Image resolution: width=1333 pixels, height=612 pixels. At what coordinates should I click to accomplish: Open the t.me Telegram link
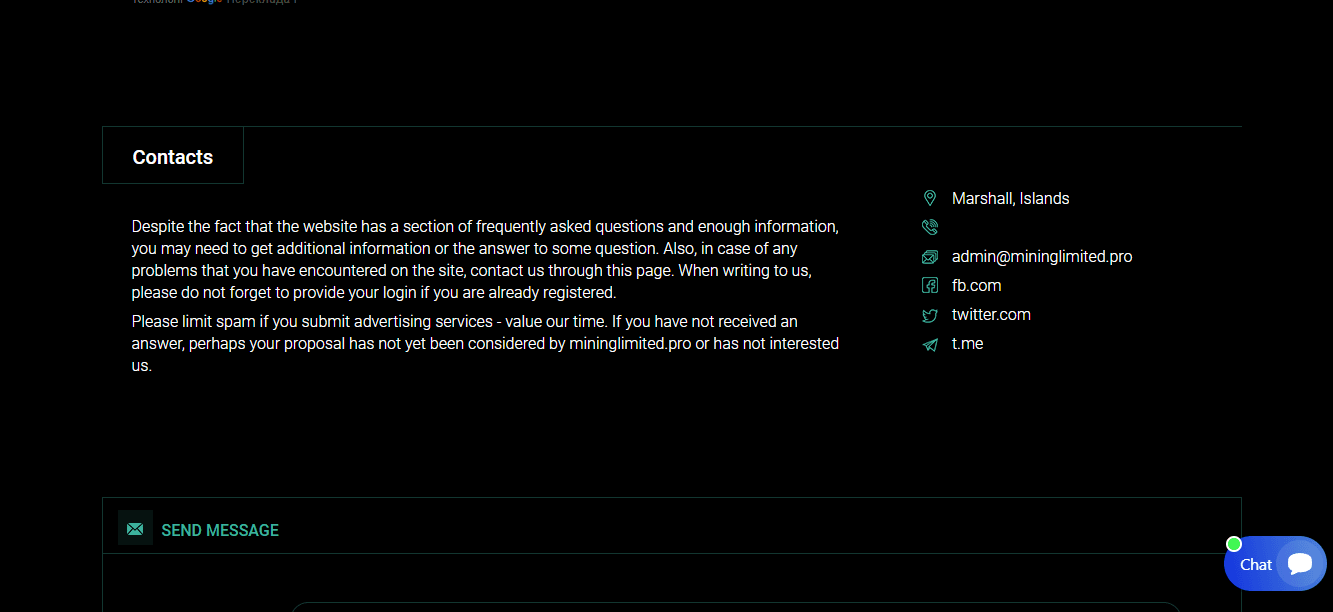coord(967,344)
